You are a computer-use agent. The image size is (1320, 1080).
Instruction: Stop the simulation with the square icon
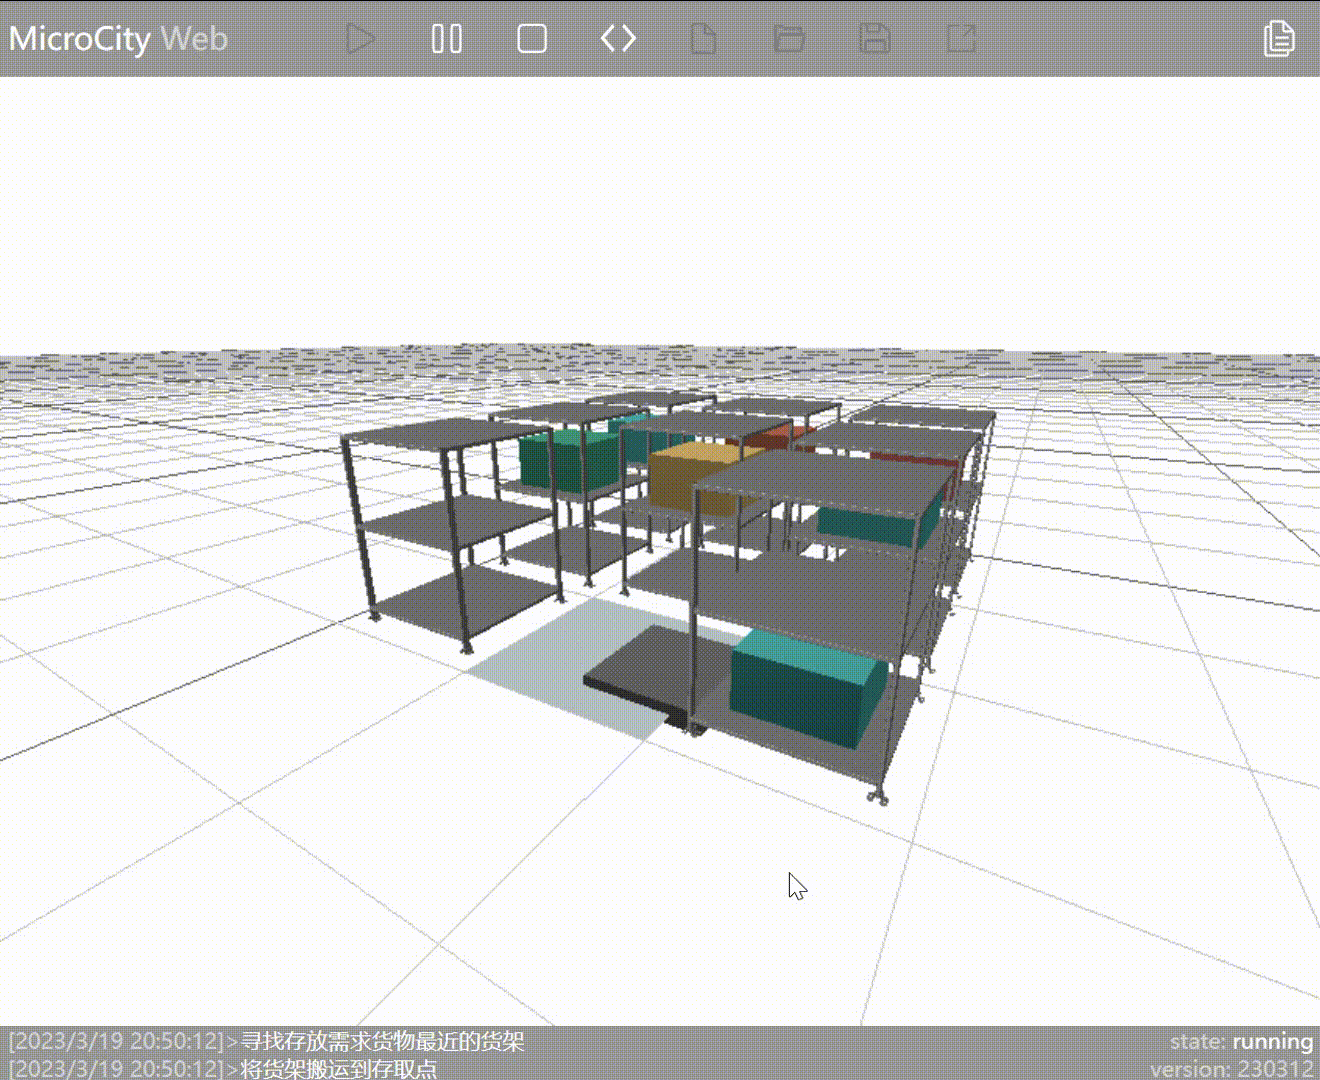tap(532, 39)
